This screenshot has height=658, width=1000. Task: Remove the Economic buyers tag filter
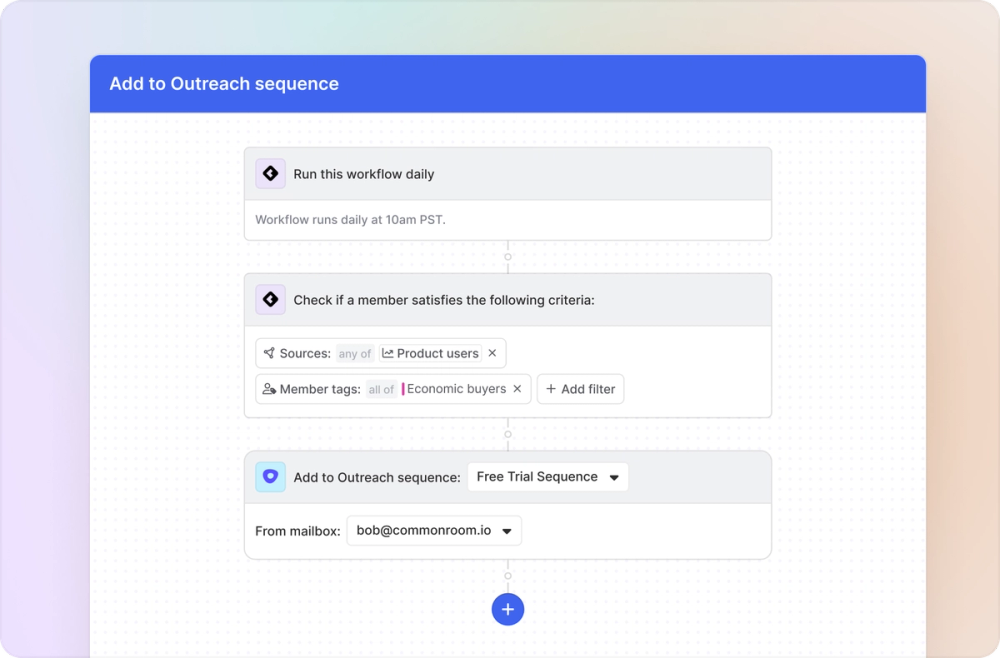[518, 389]
